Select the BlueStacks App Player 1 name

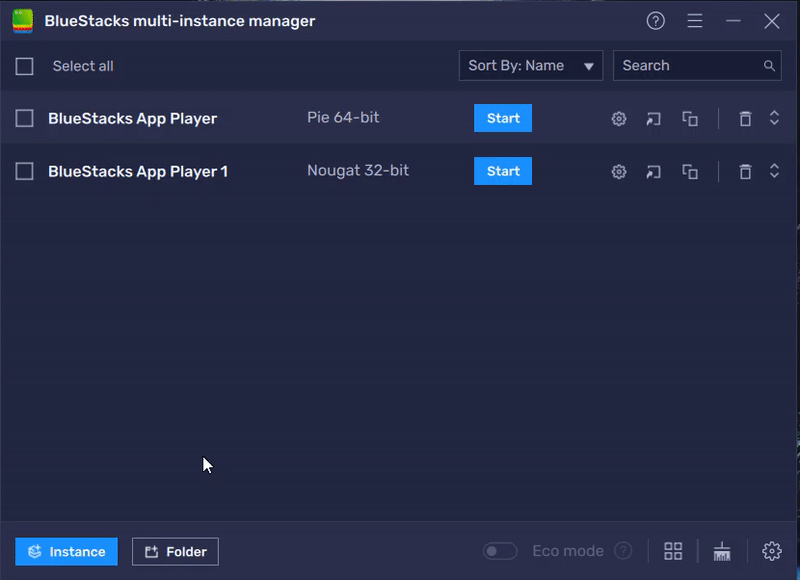coord(138,172)
